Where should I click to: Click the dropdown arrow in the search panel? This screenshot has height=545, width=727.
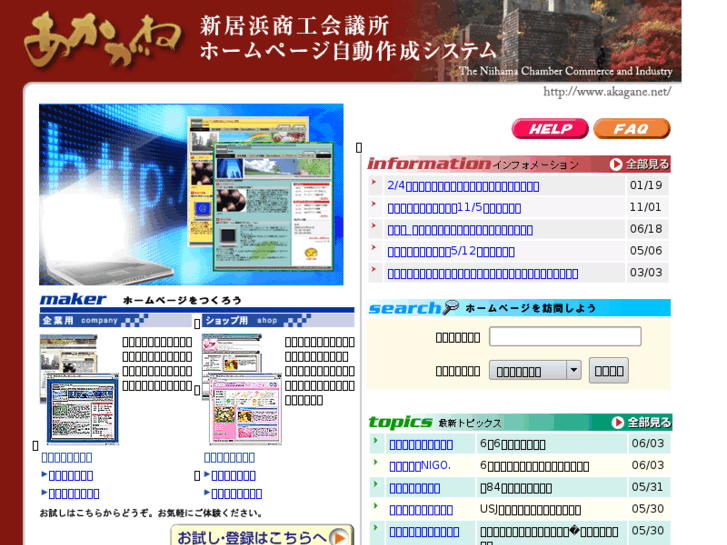[574, 371]
